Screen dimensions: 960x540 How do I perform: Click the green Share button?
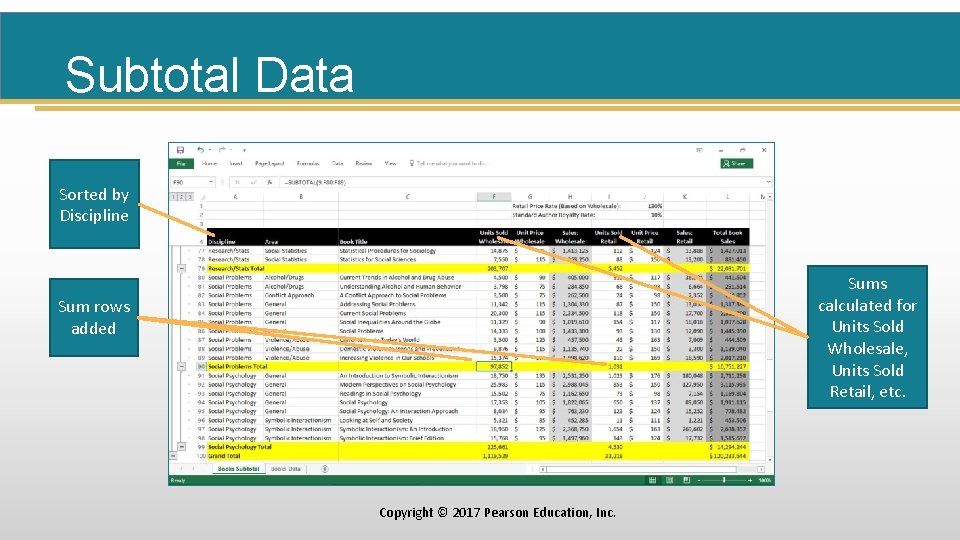click(737, 163)
